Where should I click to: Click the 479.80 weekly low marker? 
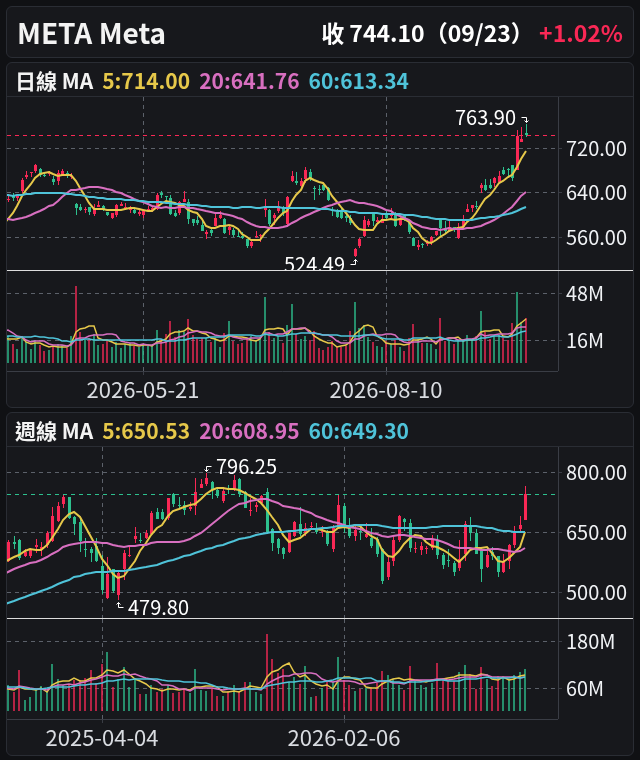click(158, 607)
